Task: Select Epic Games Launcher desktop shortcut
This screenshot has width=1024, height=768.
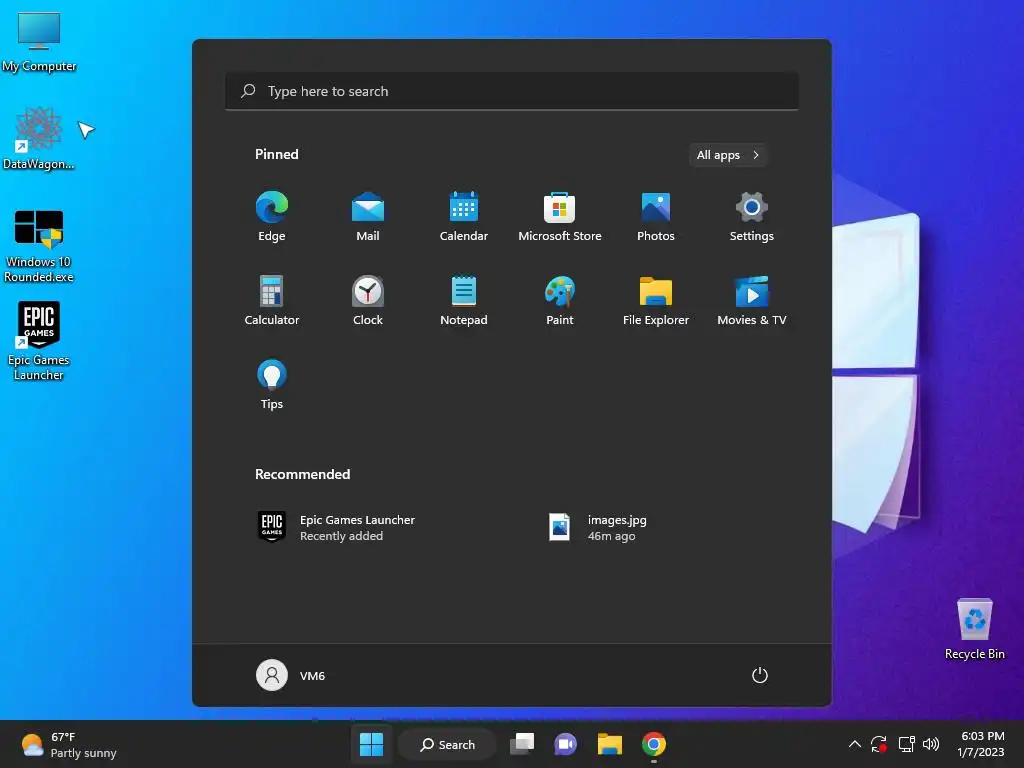Action: click(x=39, y=341)
